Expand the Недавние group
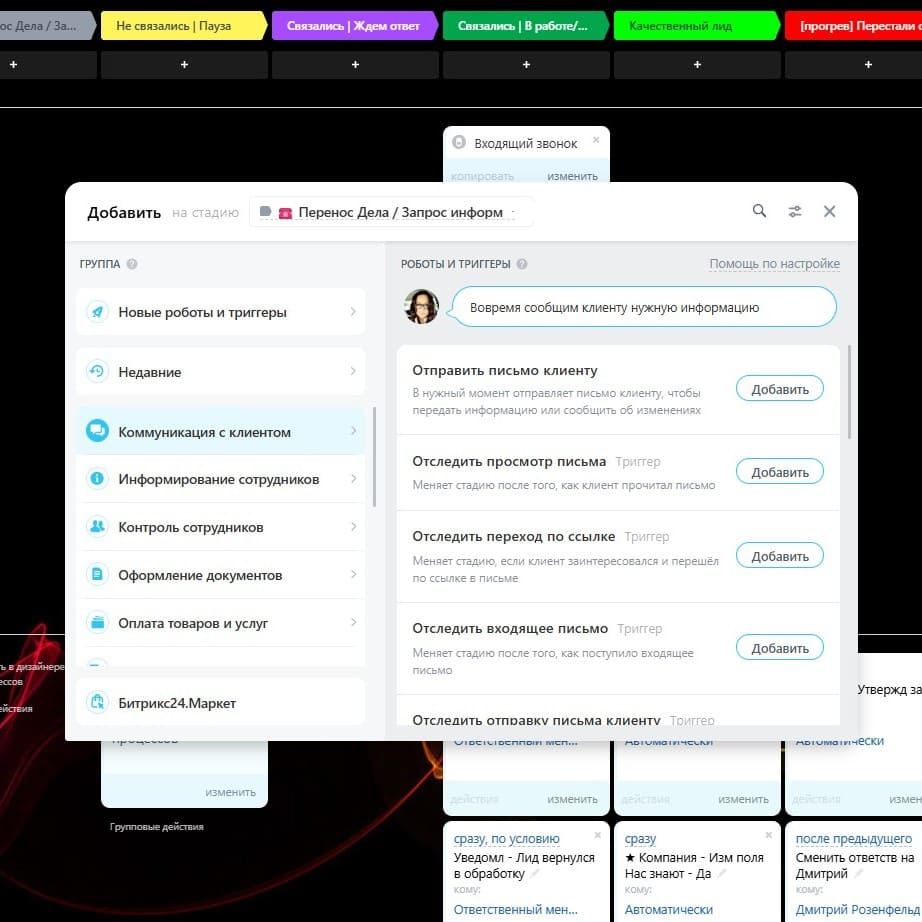The image size is (922, 922). [x=221, y=372]
